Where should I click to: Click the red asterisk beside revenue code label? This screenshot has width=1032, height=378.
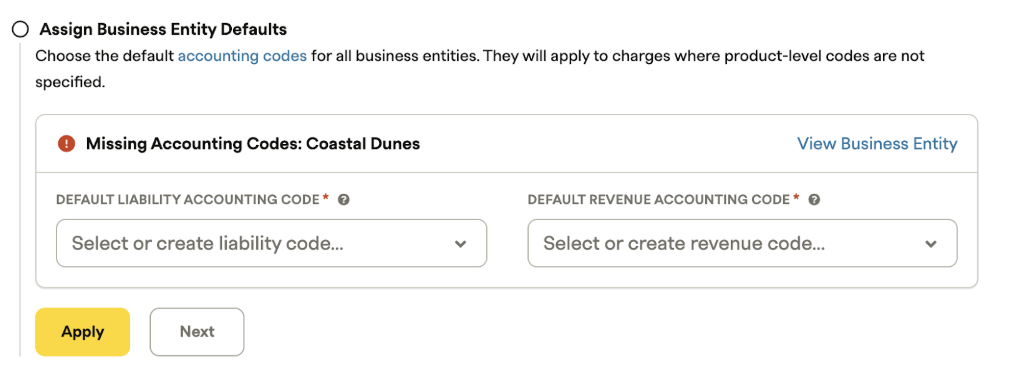pos(796,198)
